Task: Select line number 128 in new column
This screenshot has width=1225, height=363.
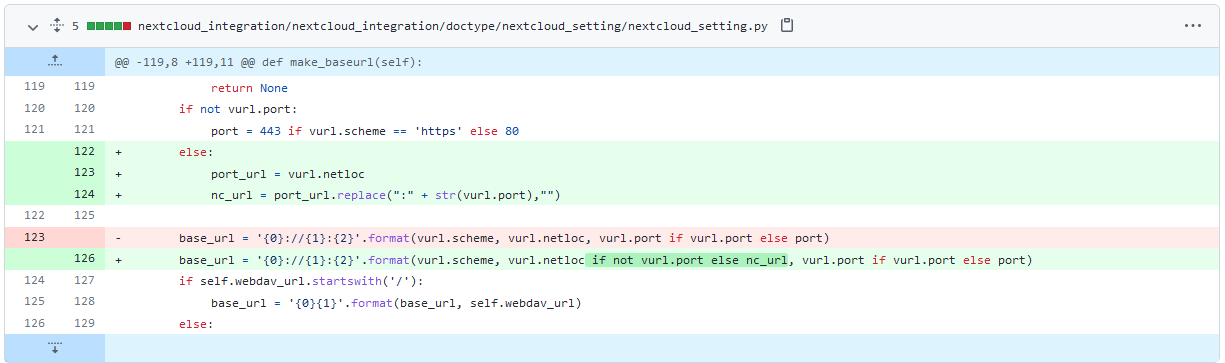Action: tap(84, 302)
